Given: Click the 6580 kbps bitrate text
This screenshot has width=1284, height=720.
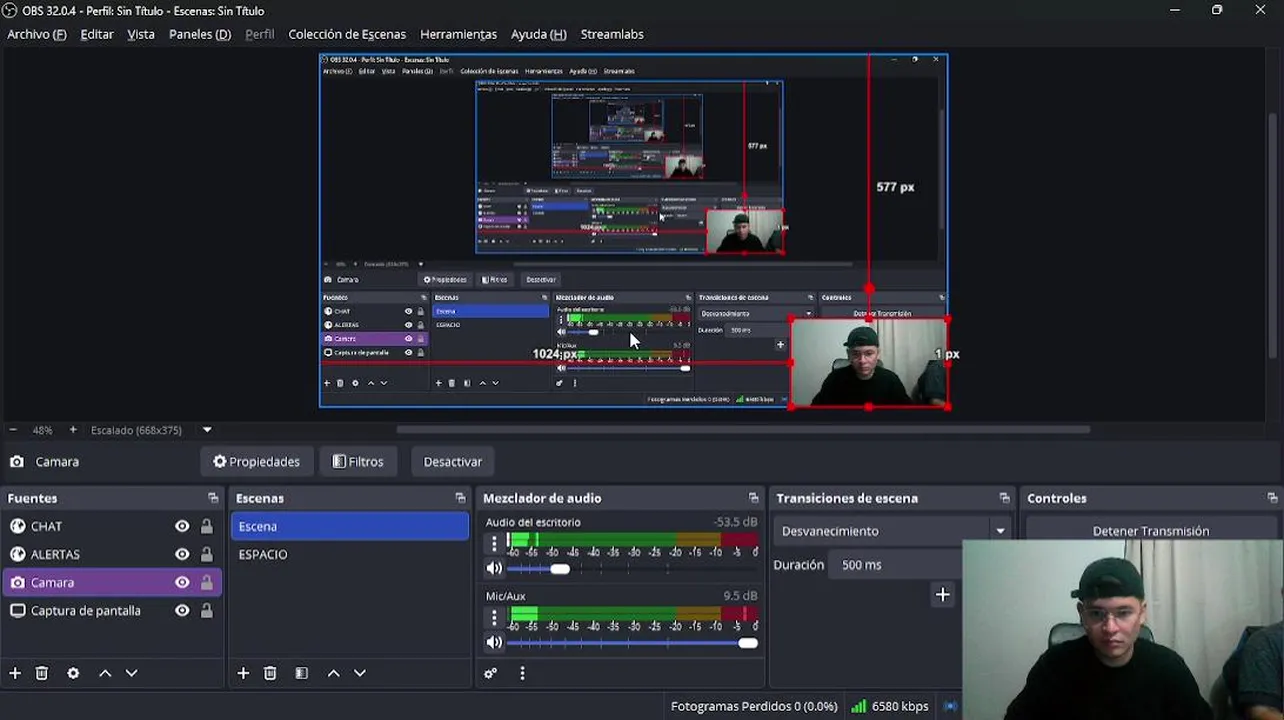Looking at the screenshot, I should [900, 706].
